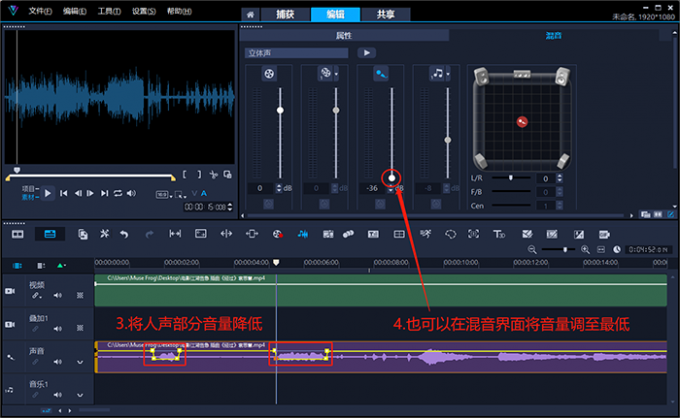Open the add/remove chapter point dropdown

point(60,265)
